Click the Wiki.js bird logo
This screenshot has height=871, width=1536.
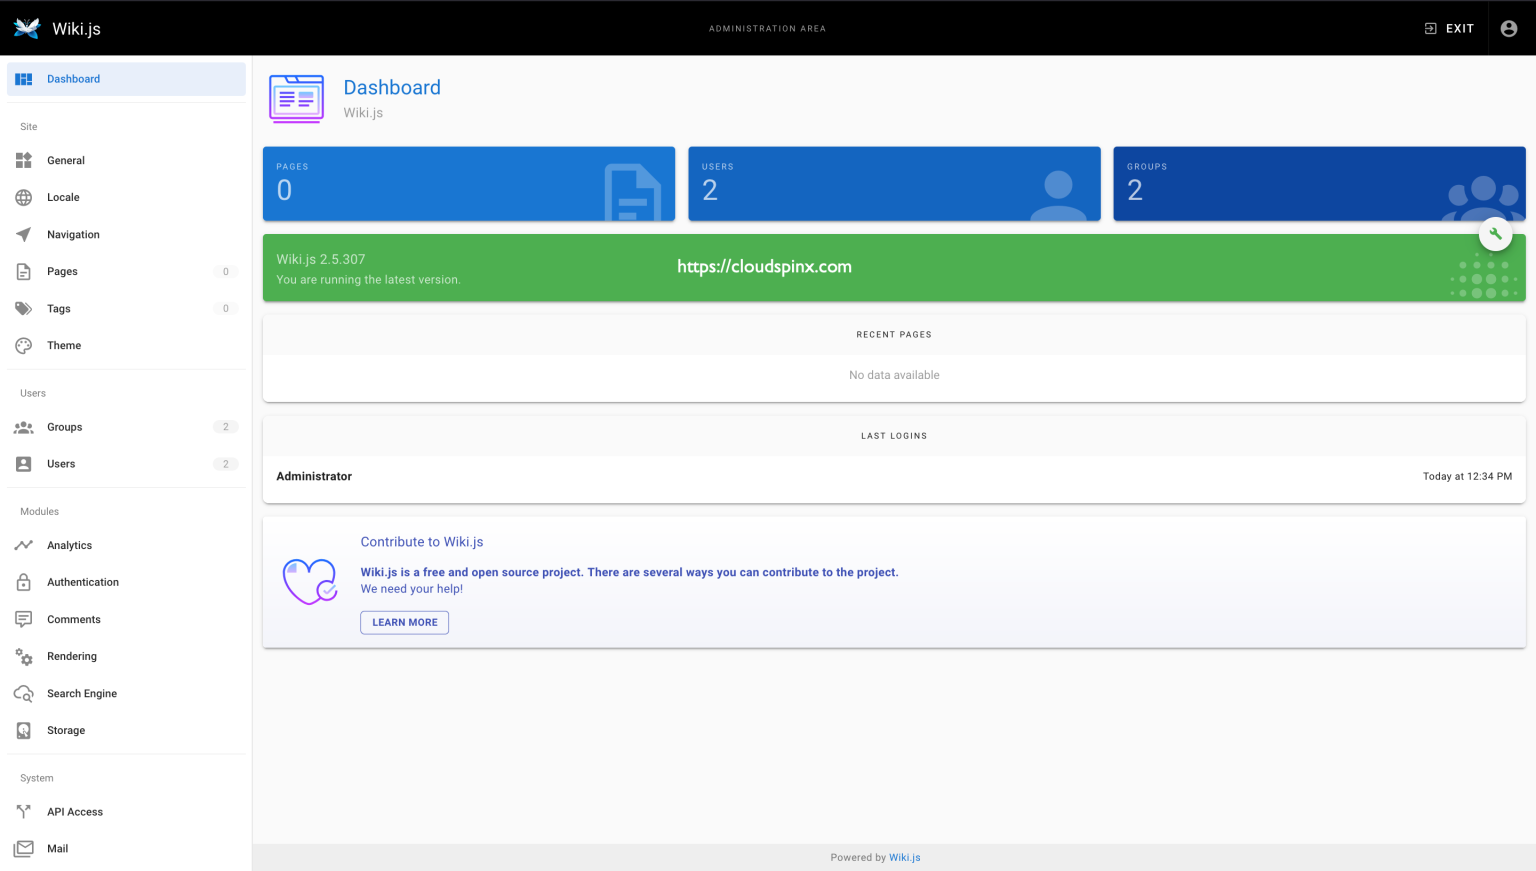27,28
